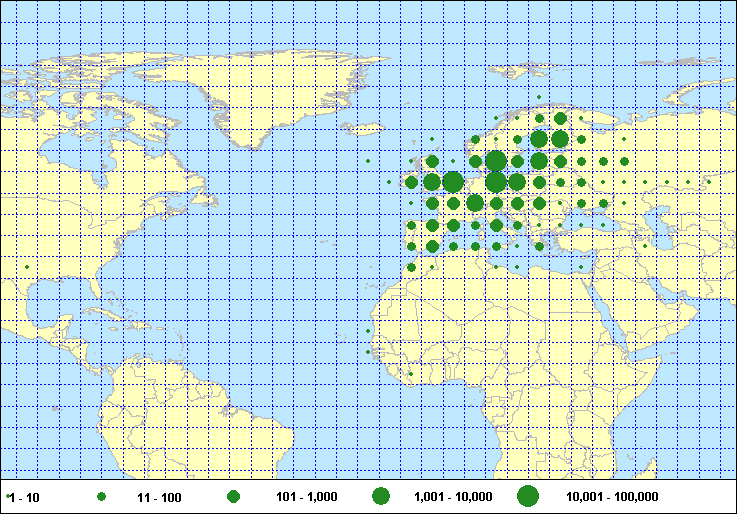This screenshot has height=514, width=737.
Task: Select the isolated green dot in western North America
Action: tap(27, 266)
